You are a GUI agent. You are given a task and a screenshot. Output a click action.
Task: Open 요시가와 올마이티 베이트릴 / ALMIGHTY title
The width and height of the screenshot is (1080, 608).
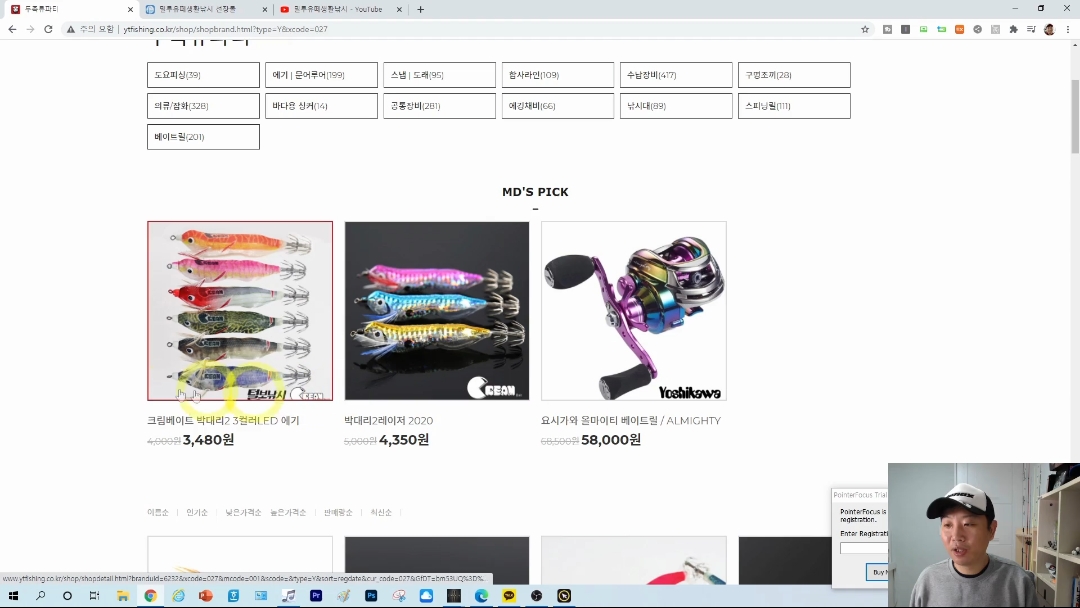tap(631, 421)
